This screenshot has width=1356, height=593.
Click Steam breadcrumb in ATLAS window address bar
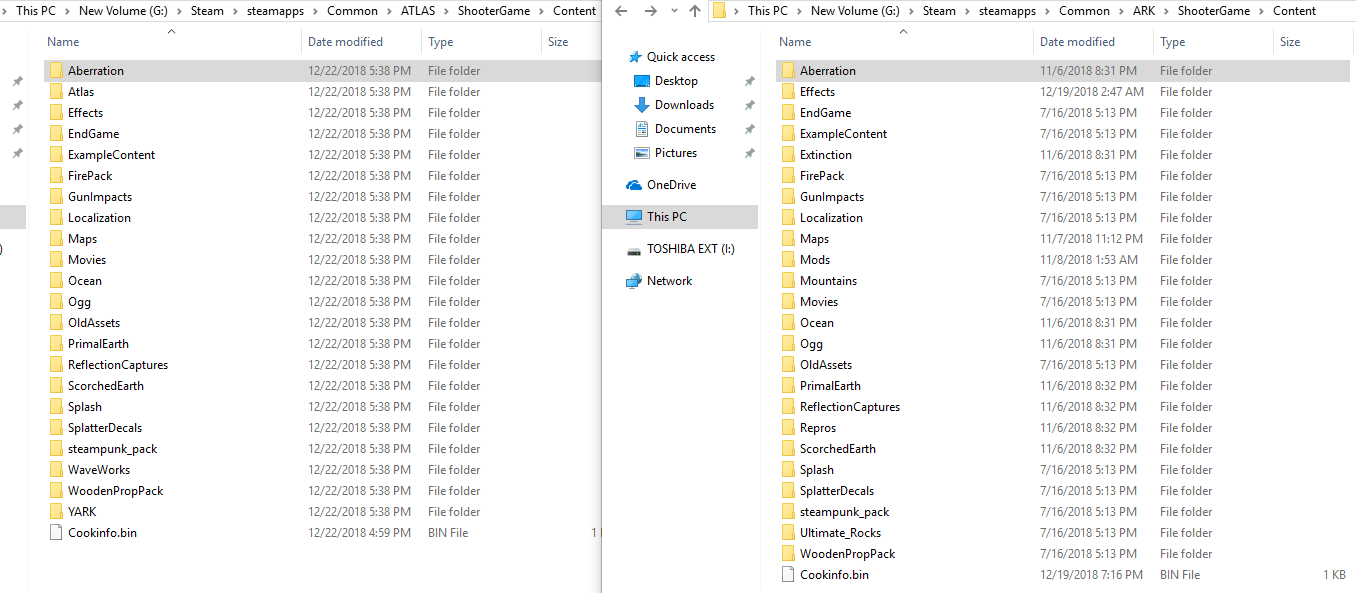point(208,11)
